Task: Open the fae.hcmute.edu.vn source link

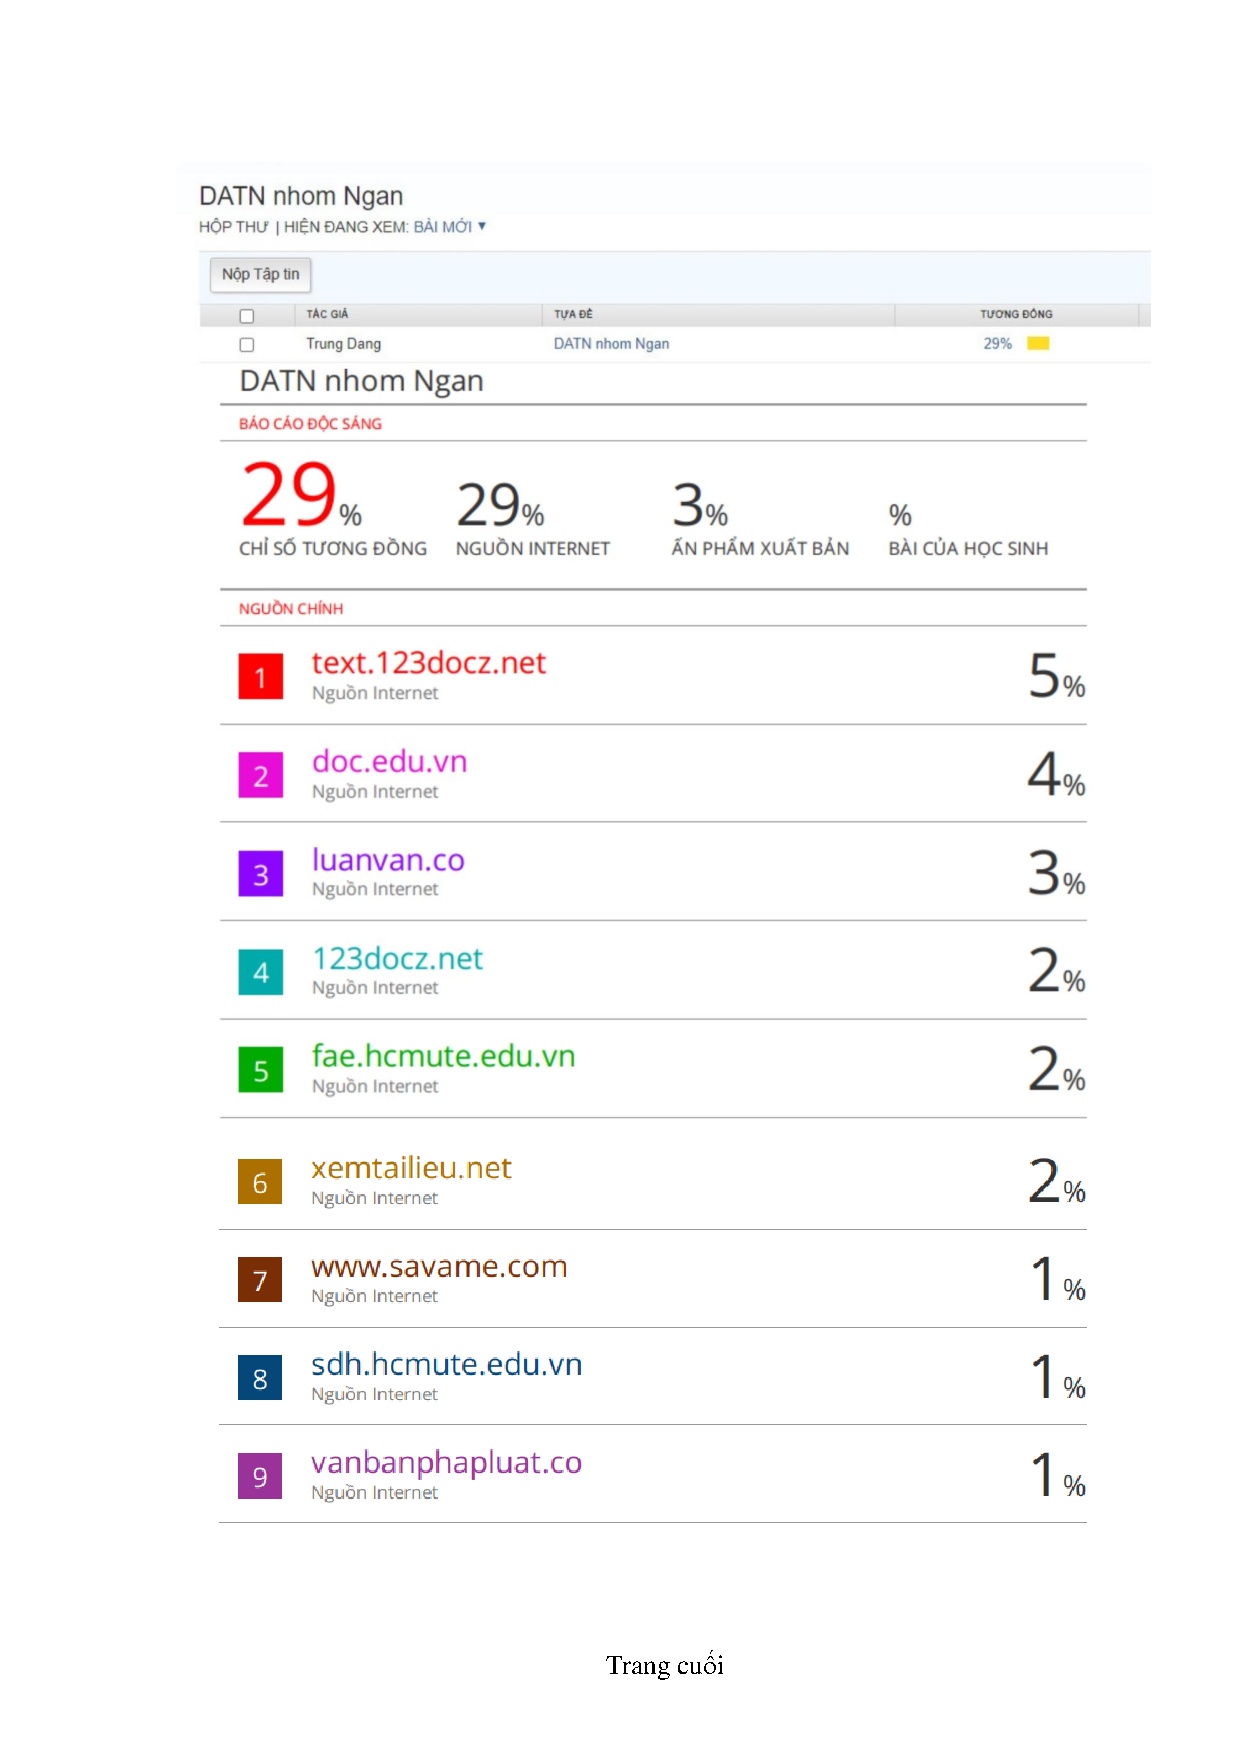Action: (x=443, y=1056)
